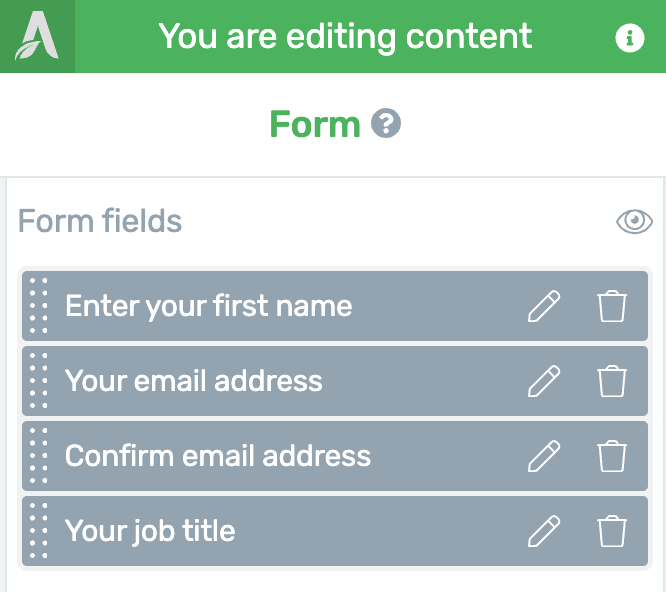
Task: Click the 'Form' panel title
Action: pyautogui.click(x=315, y=124)
